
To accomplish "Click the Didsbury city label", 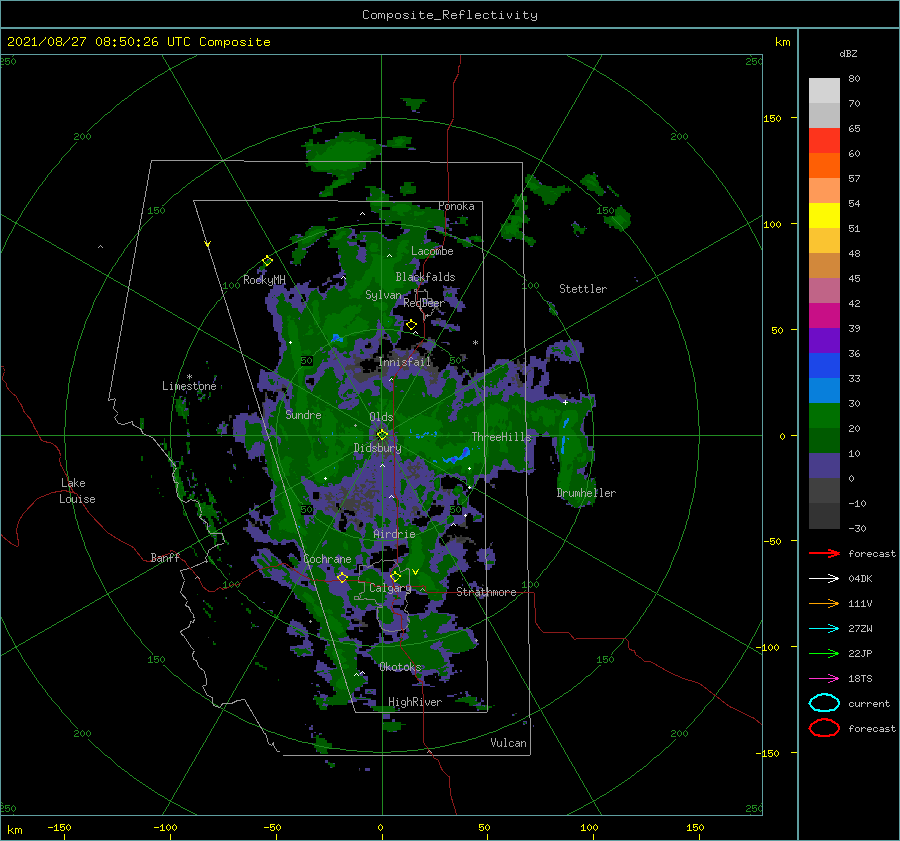I will click(x=377, y=448).
